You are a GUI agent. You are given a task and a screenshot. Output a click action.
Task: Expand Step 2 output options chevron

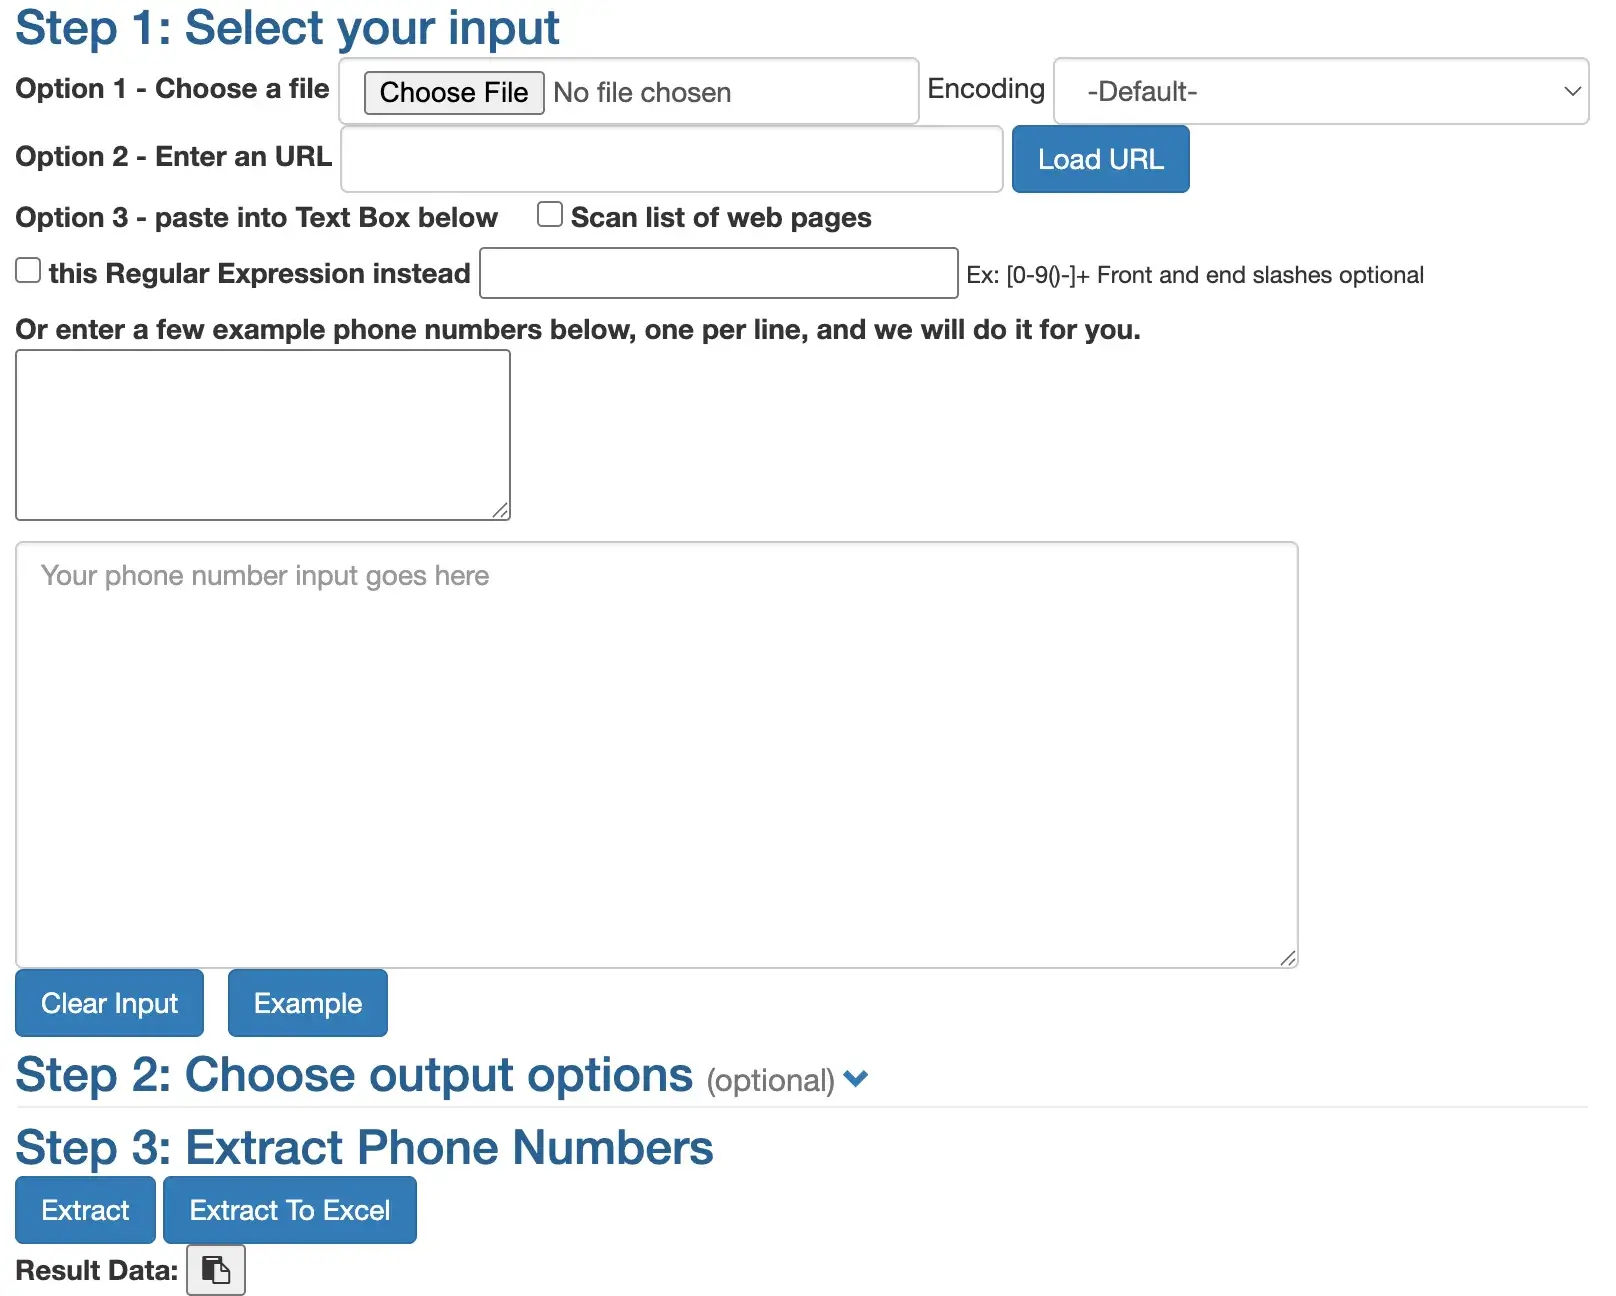(x=856, y=1079)
